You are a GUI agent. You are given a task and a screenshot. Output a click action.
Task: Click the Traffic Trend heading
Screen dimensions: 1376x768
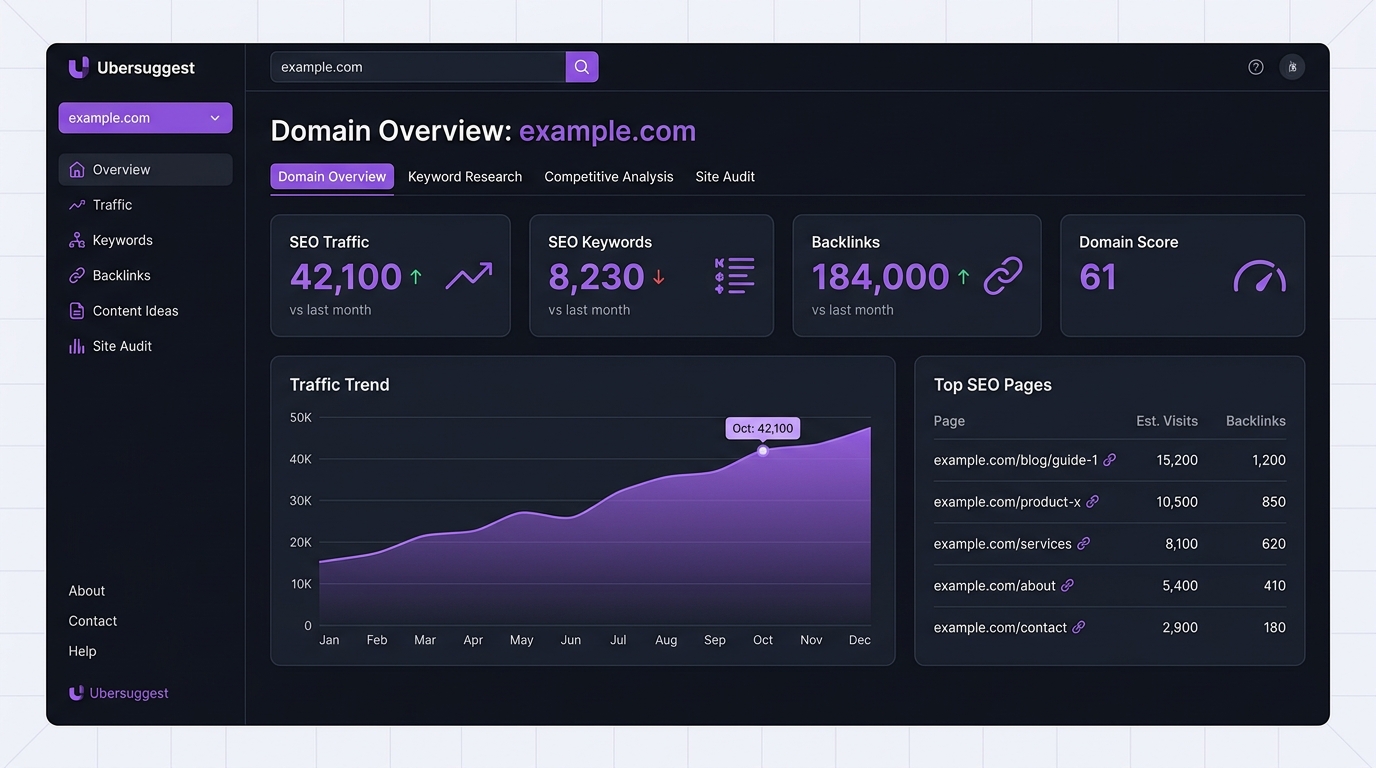[339, 385]
